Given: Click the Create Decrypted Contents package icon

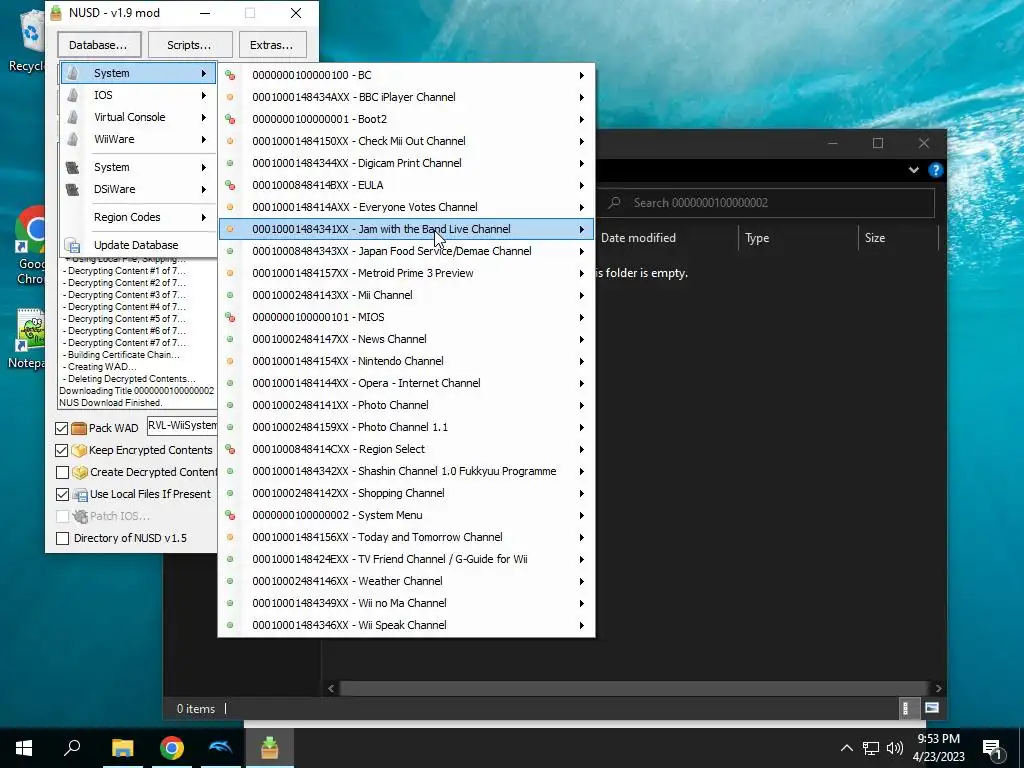Looking at the screenshot, I should click(x=80, y=472).
